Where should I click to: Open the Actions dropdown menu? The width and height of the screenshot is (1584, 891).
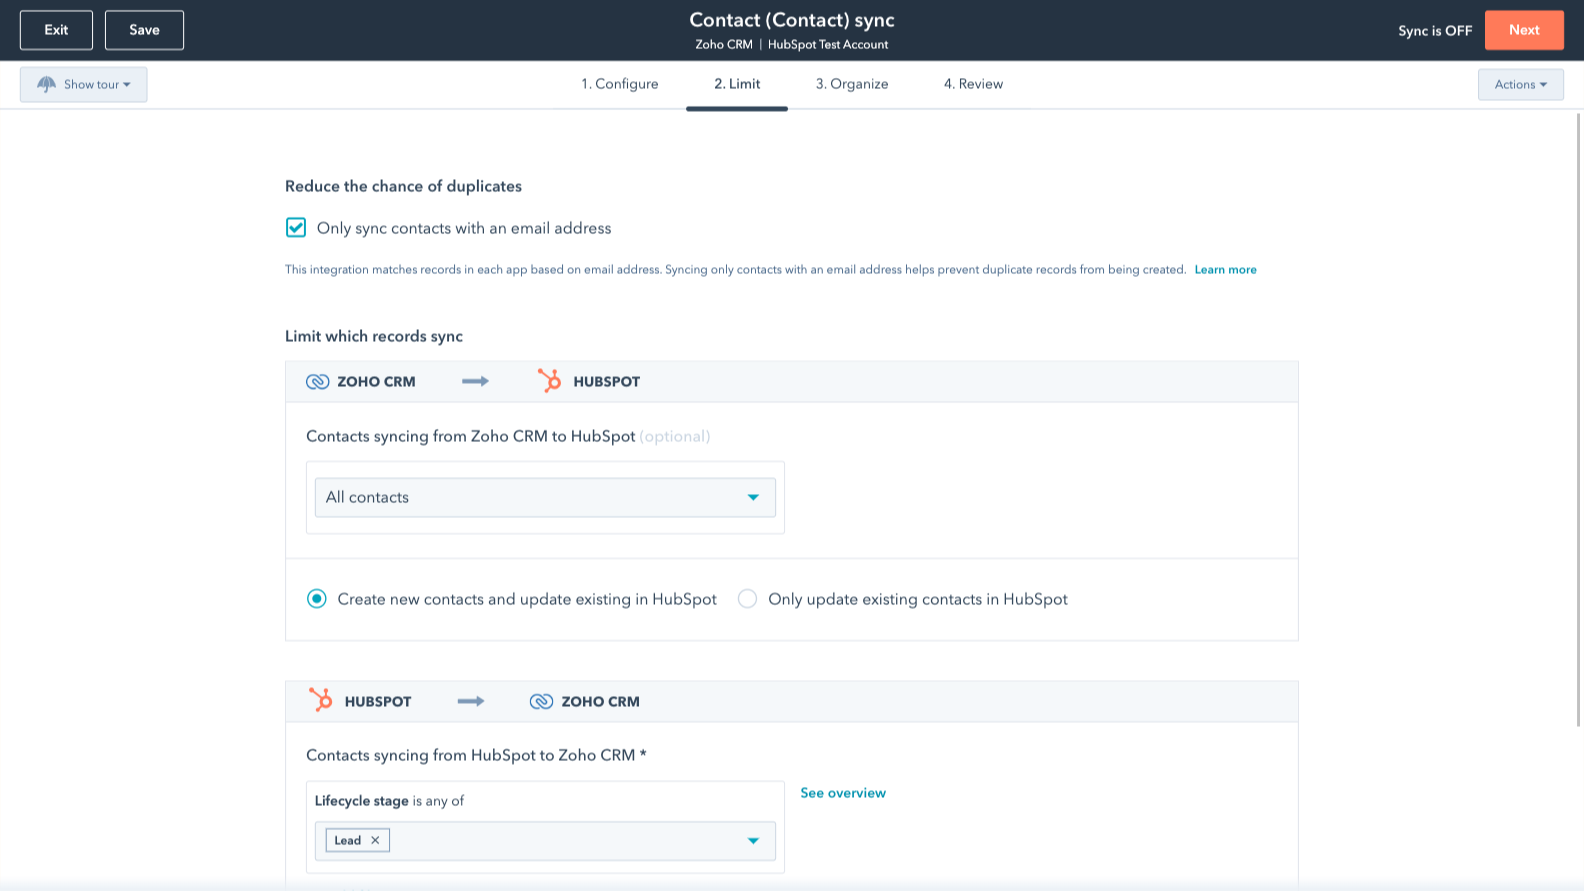1520,85
